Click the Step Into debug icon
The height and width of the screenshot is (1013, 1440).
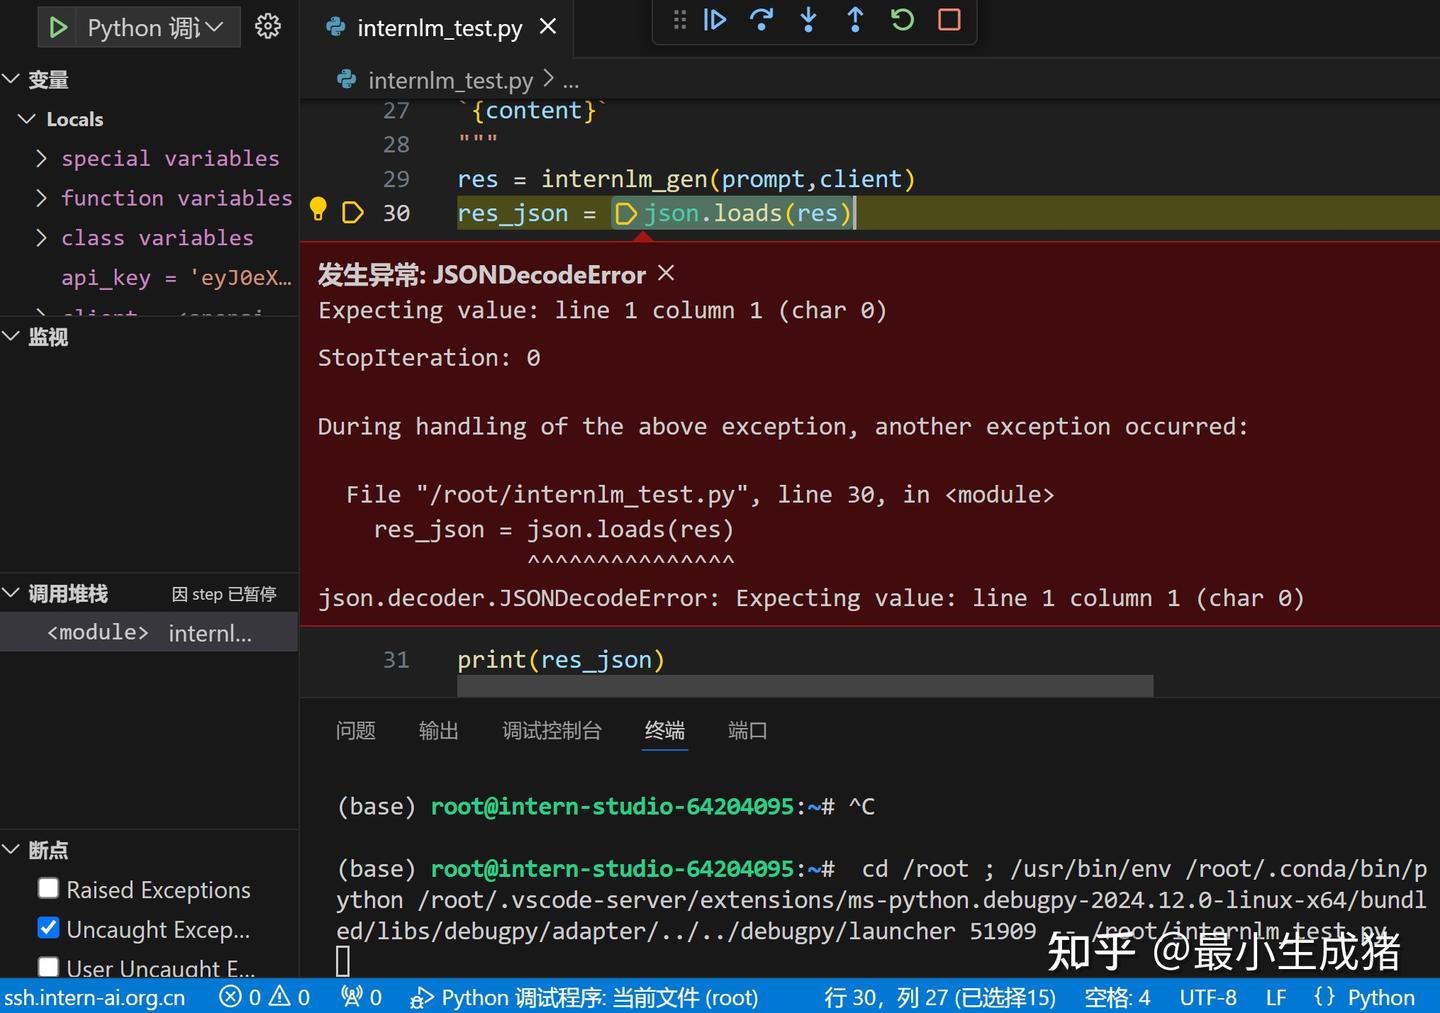(x=808, y=20)
